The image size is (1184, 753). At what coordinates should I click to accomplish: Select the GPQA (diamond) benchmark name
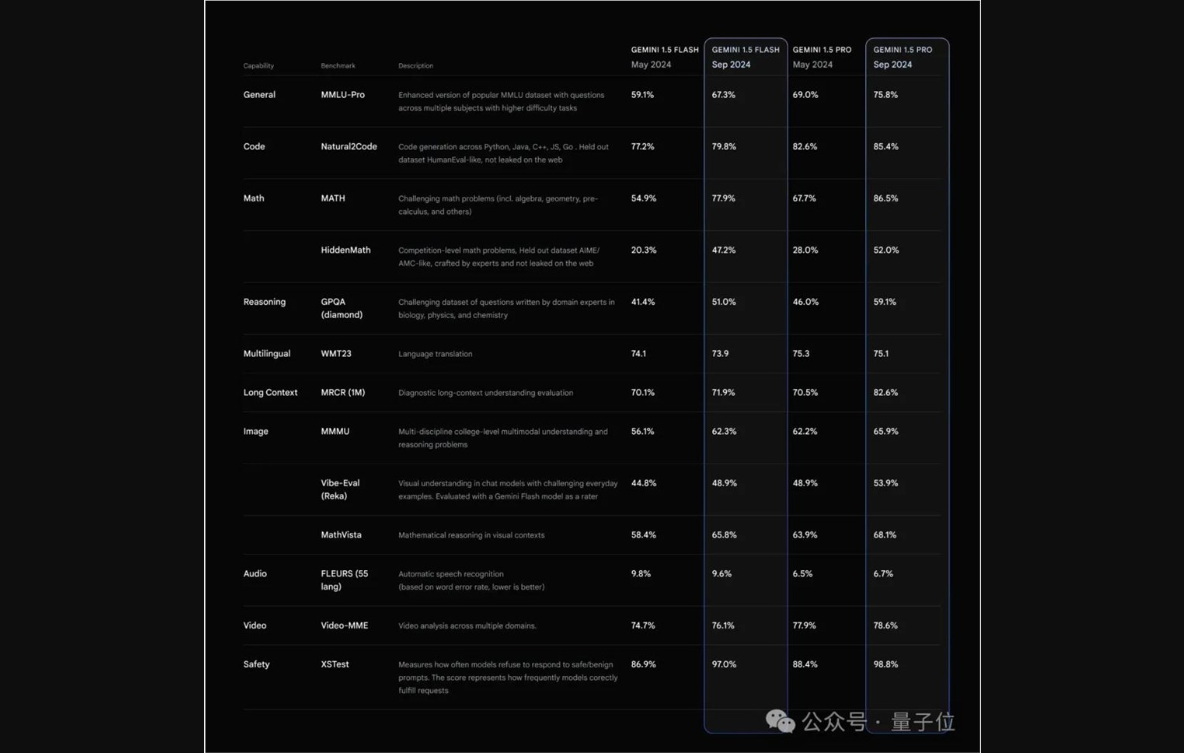pyautogui.click(x=341, y=308)
